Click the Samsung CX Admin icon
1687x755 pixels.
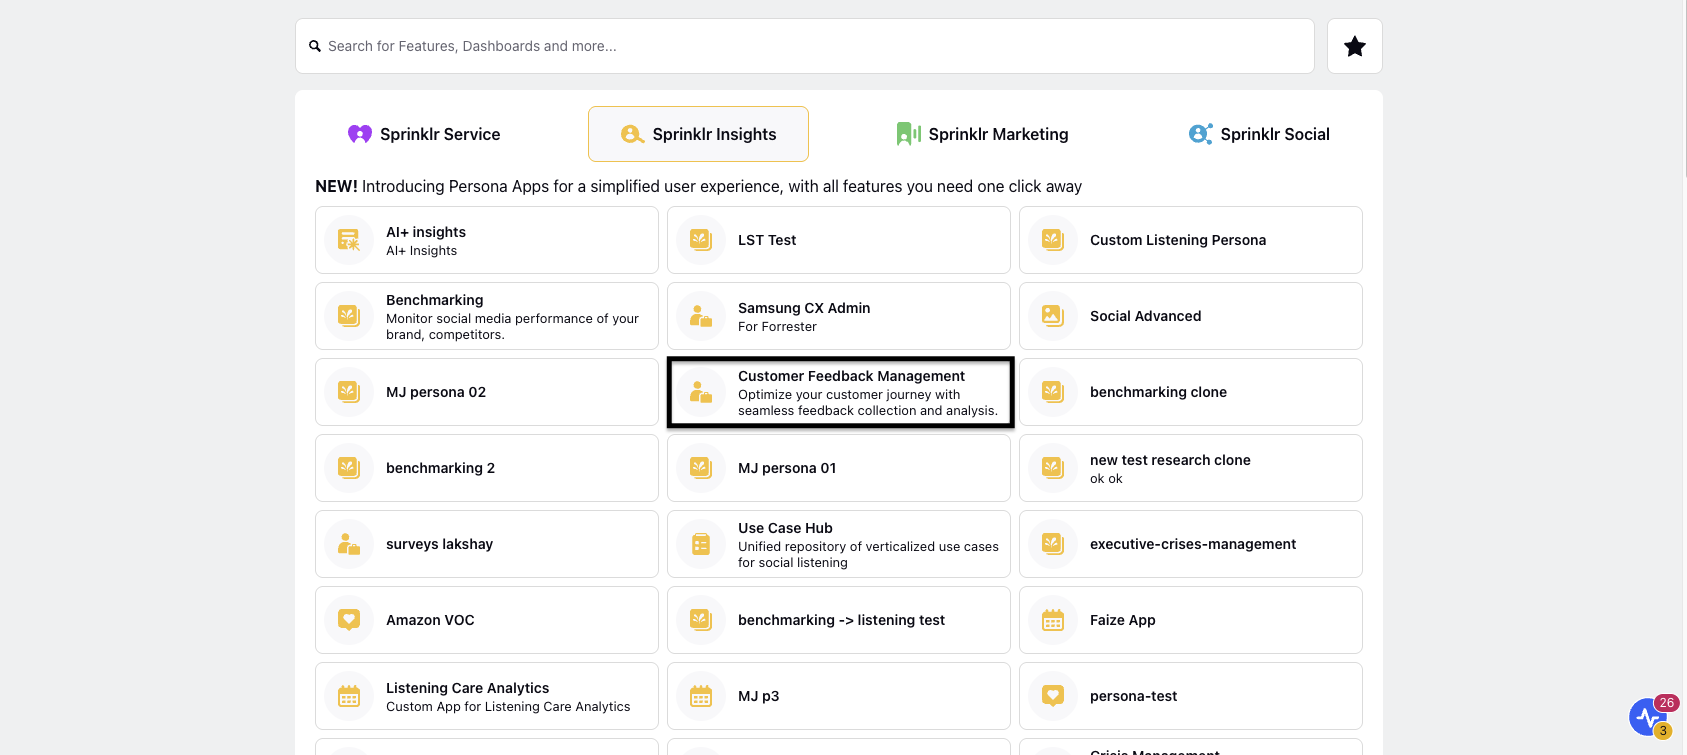pyautogui.click(x=701, y=316)
